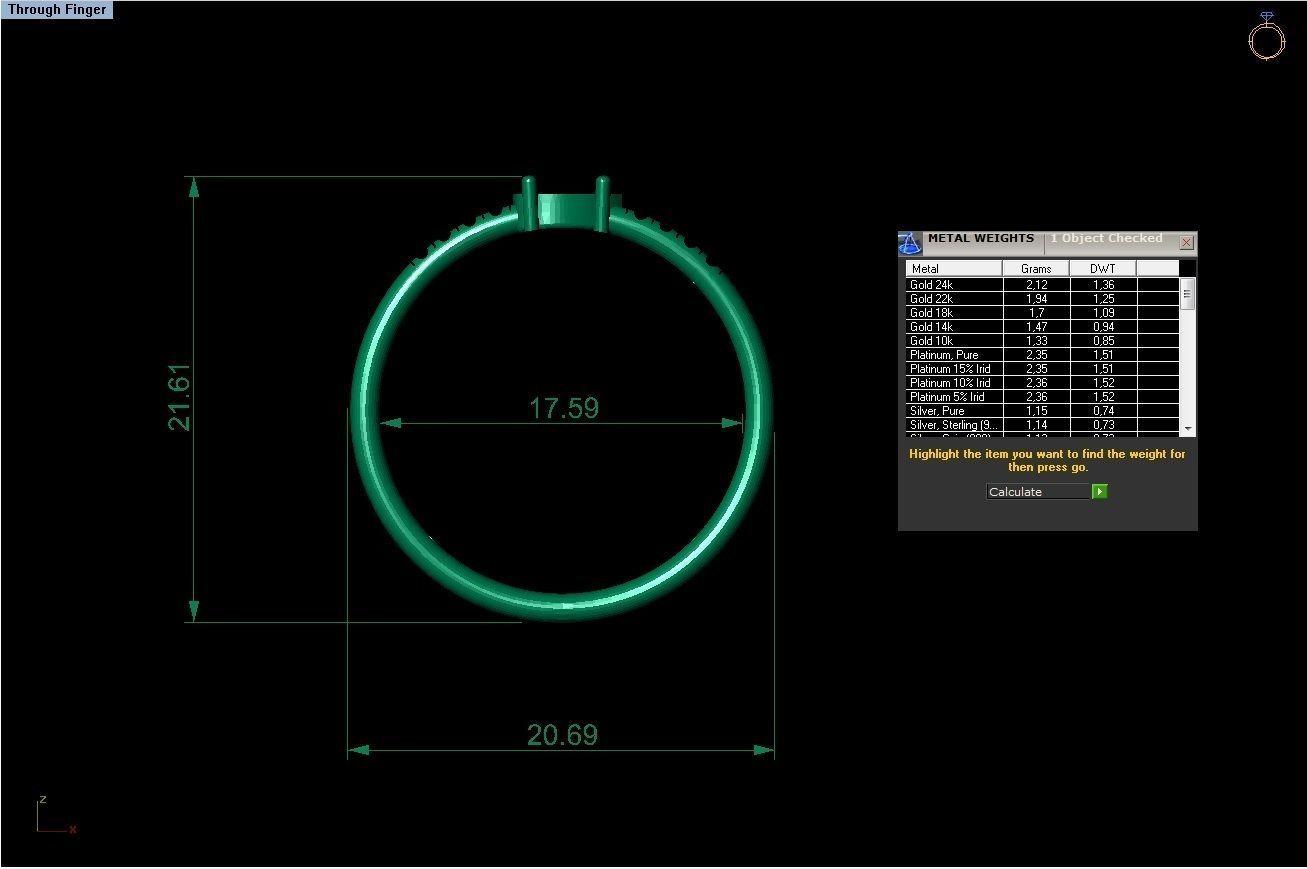Select the Gold 10k row

tap(1043, 341)
